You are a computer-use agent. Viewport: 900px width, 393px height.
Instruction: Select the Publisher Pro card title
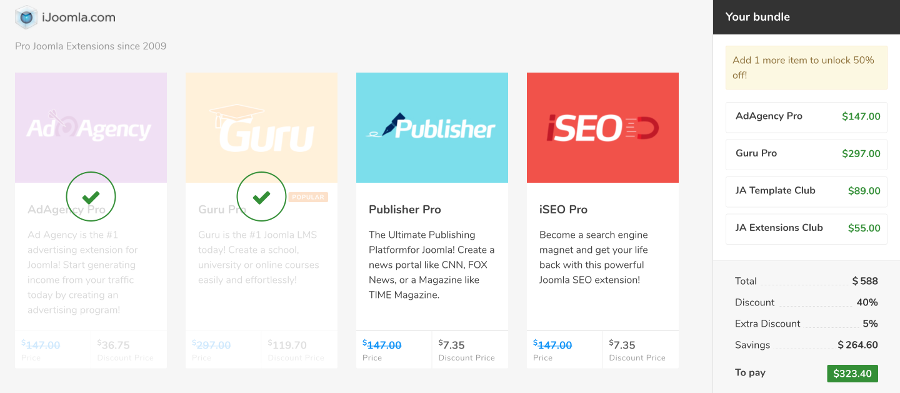tap(405, 209)
